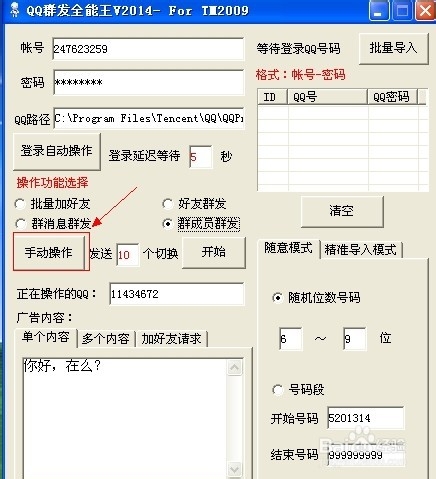The width and height of the screenshot is (436, 479).
Task: Close the QQ群发全能王 window
Action: pos(426,11)
